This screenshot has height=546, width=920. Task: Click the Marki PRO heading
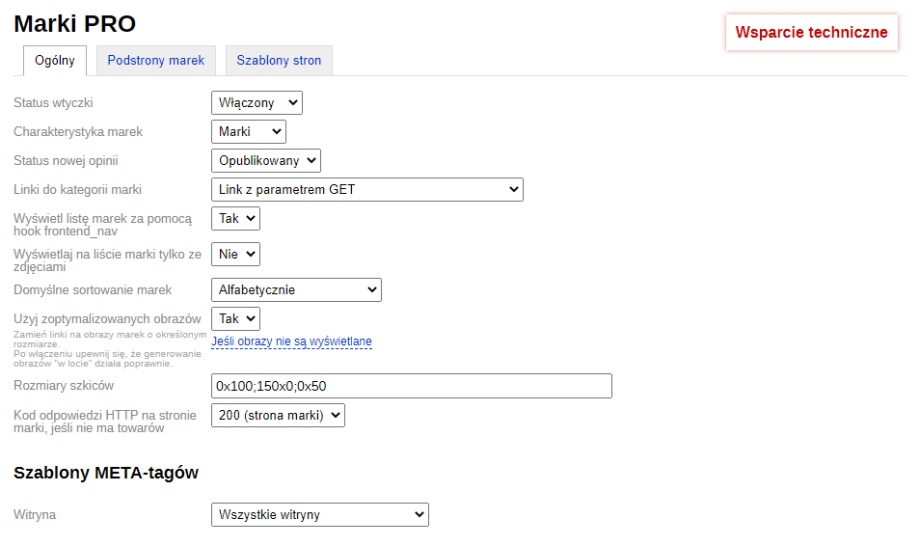(75, 22)
